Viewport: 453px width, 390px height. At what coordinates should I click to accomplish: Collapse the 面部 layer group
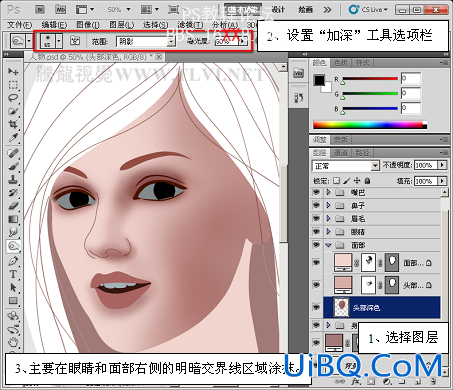pos(328,245)
